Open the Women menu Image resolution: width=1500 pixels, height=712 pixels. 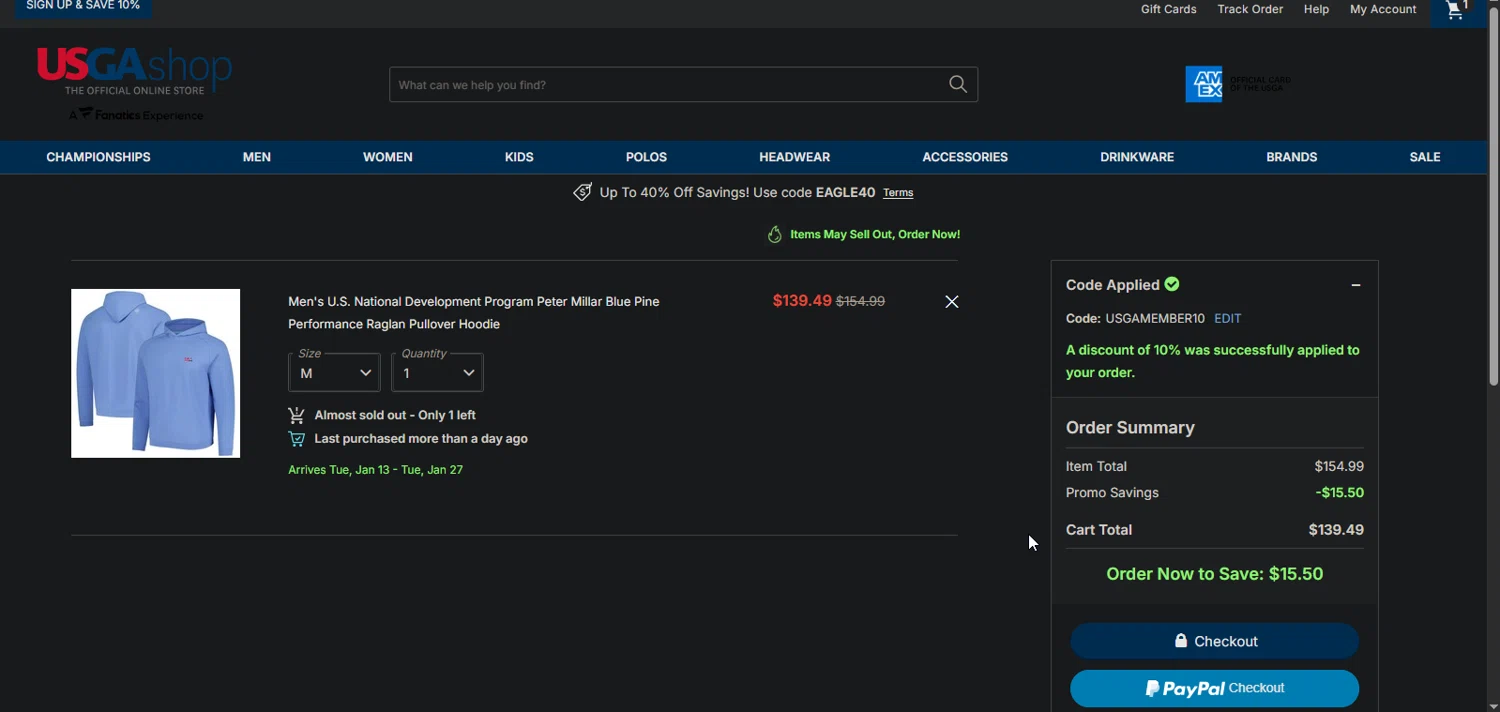(x=388, y=157)
